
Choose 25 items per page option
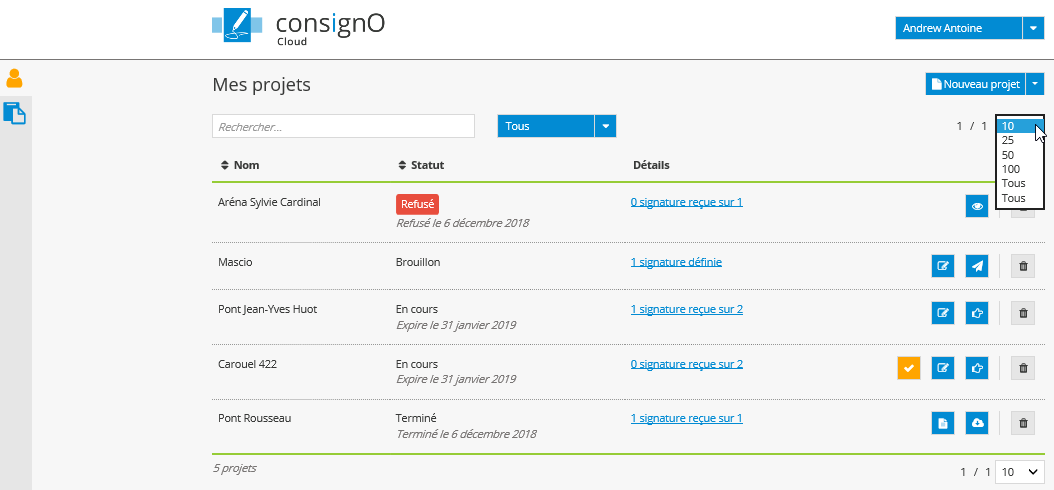click(1008, 141)
